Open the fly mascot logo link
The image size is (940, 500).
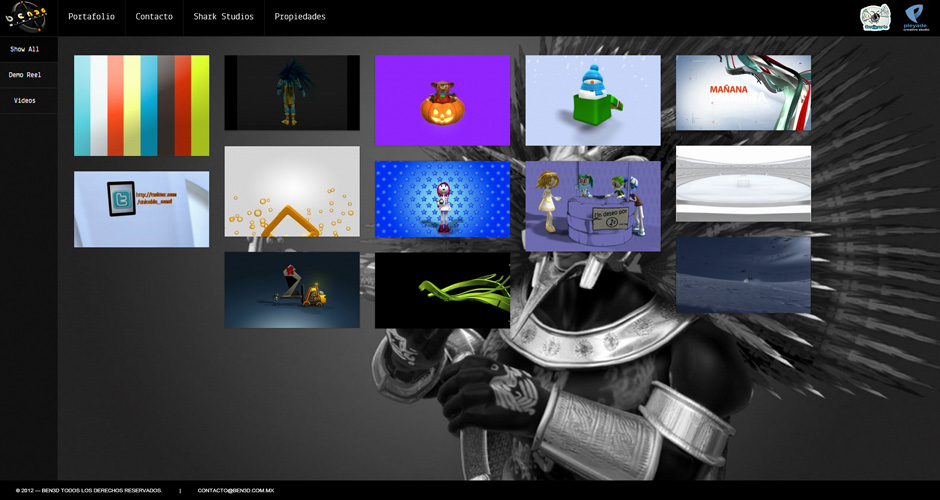[x=875, y=17]
